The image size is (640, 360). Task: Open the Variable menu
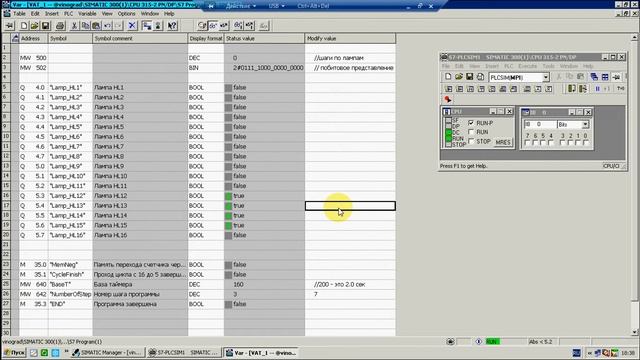point(87,13)
